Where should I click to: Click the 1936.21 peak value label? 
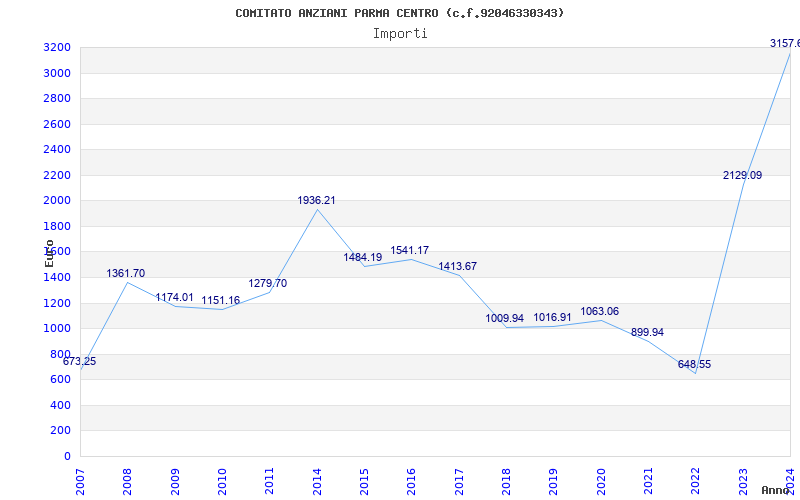[316, 201]
